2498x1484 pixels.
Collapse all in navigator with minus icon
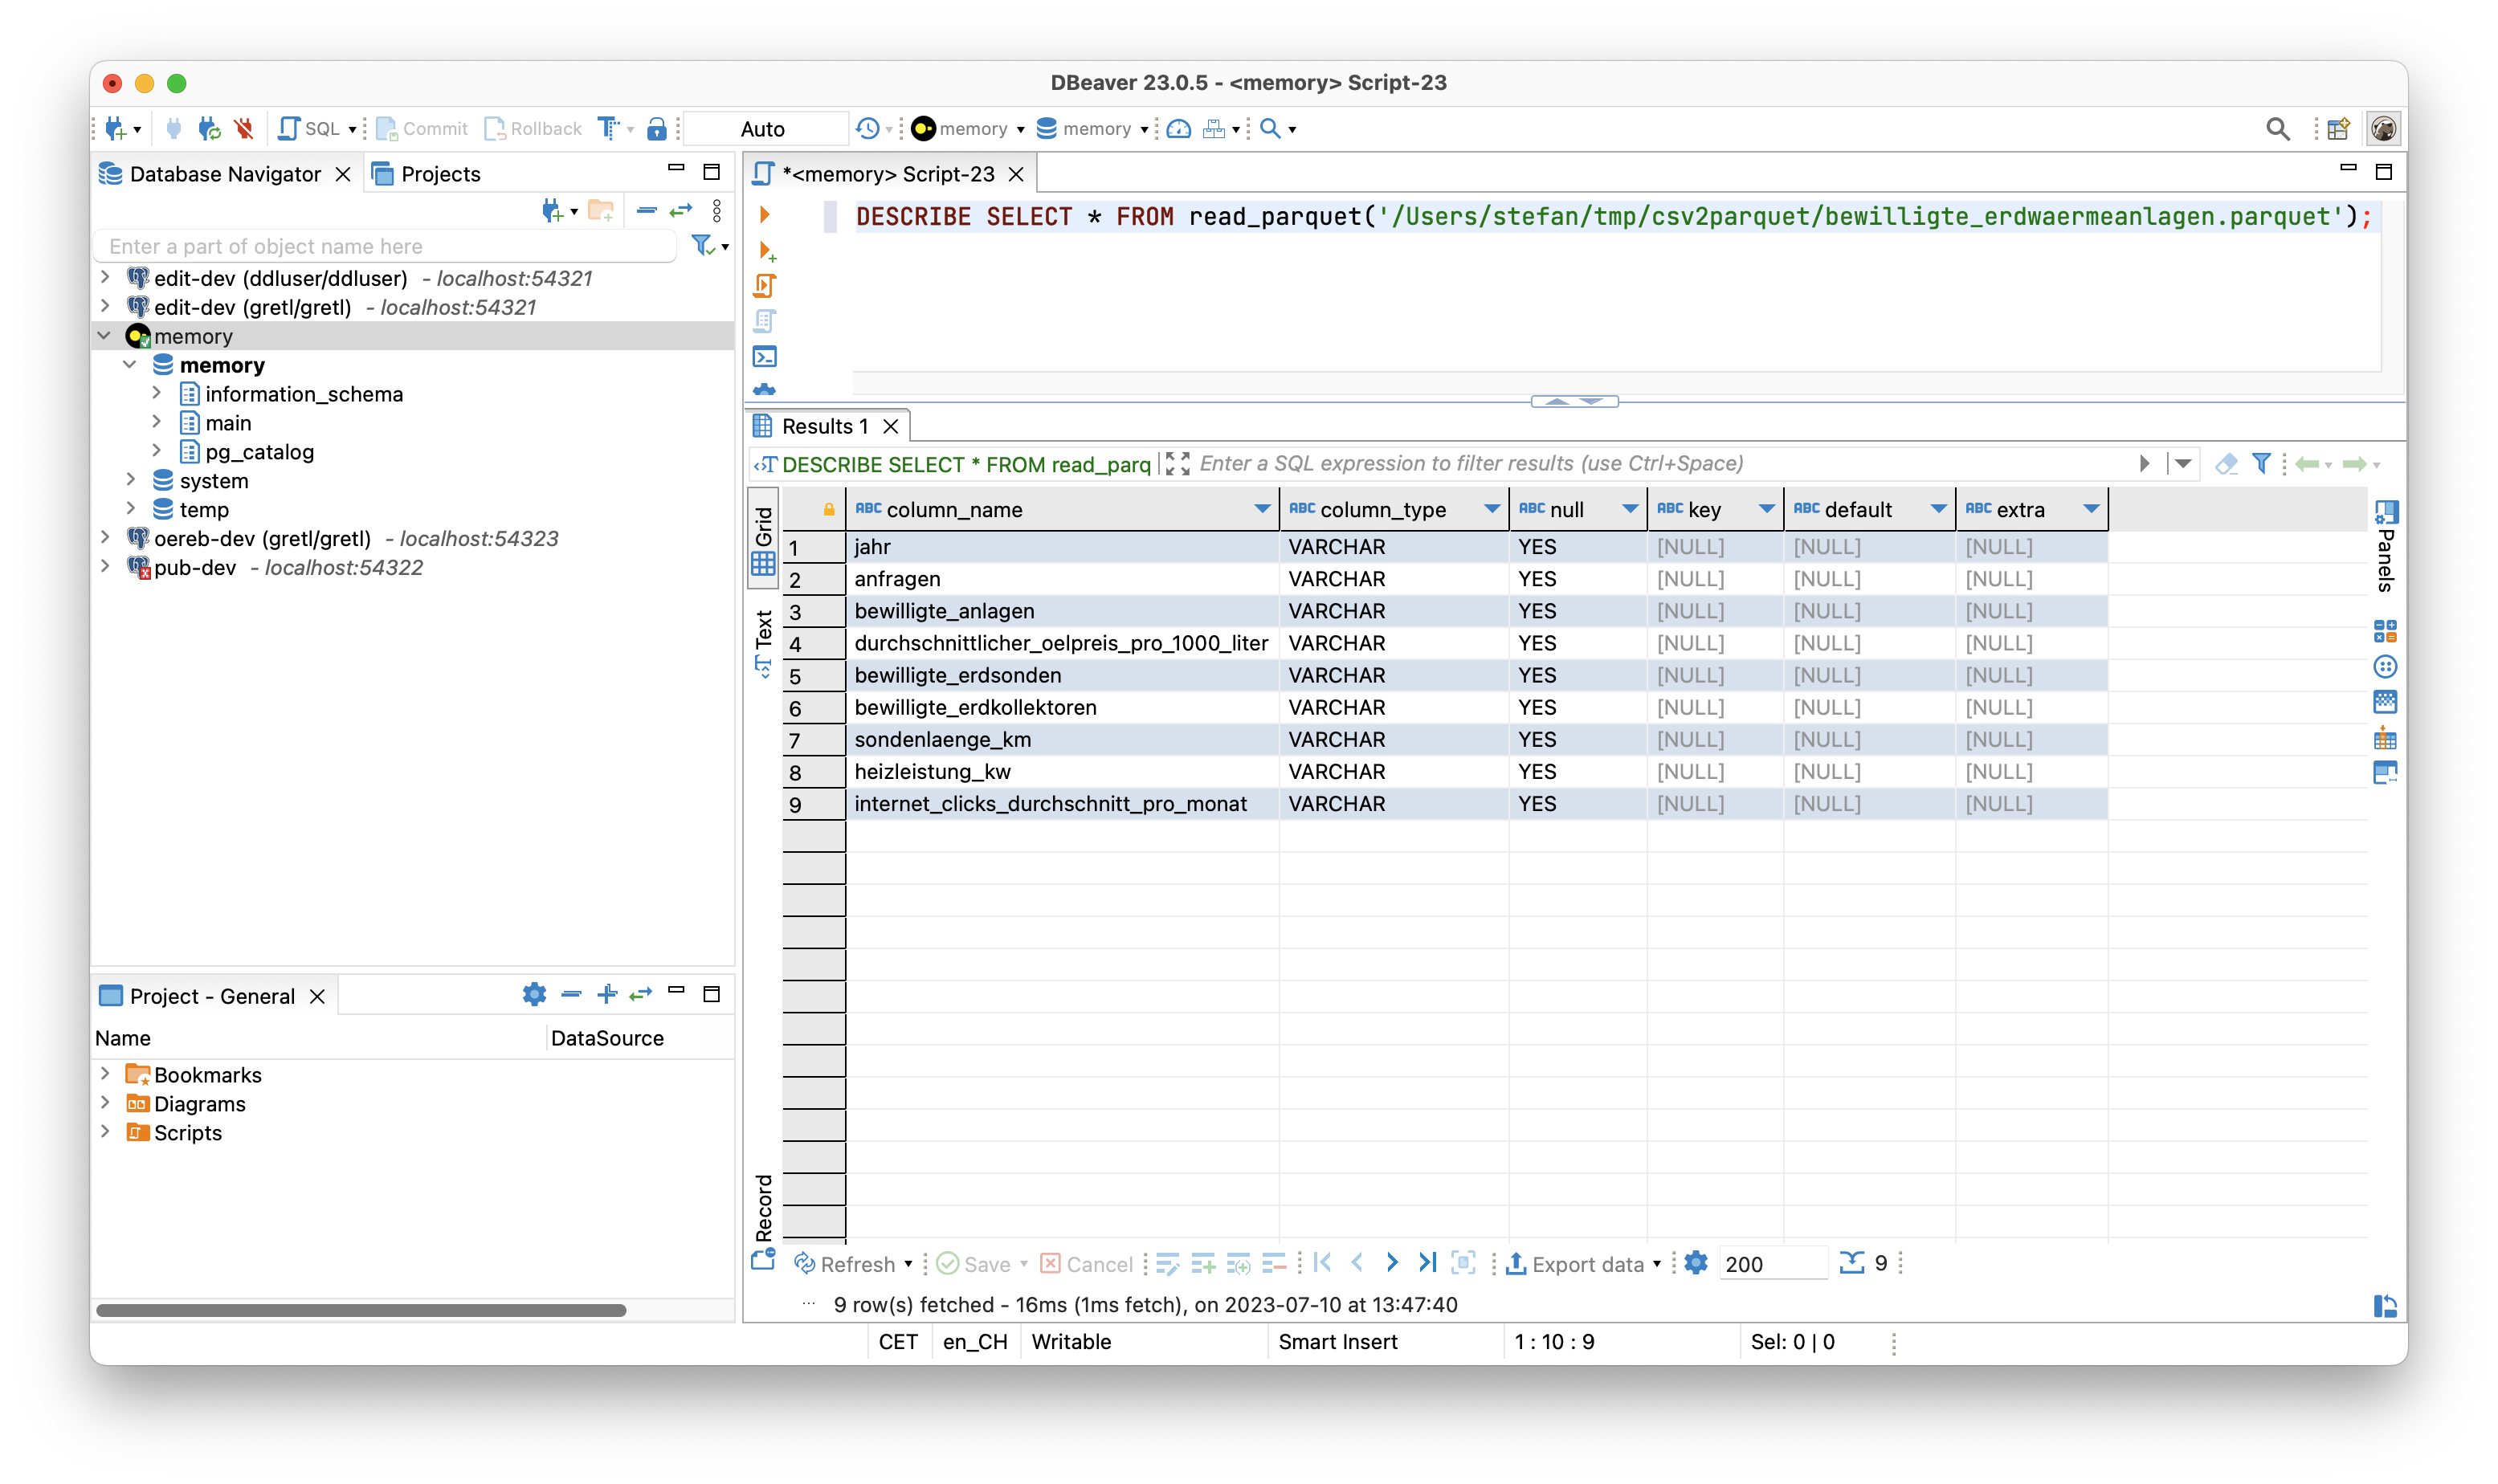[646, 211]
